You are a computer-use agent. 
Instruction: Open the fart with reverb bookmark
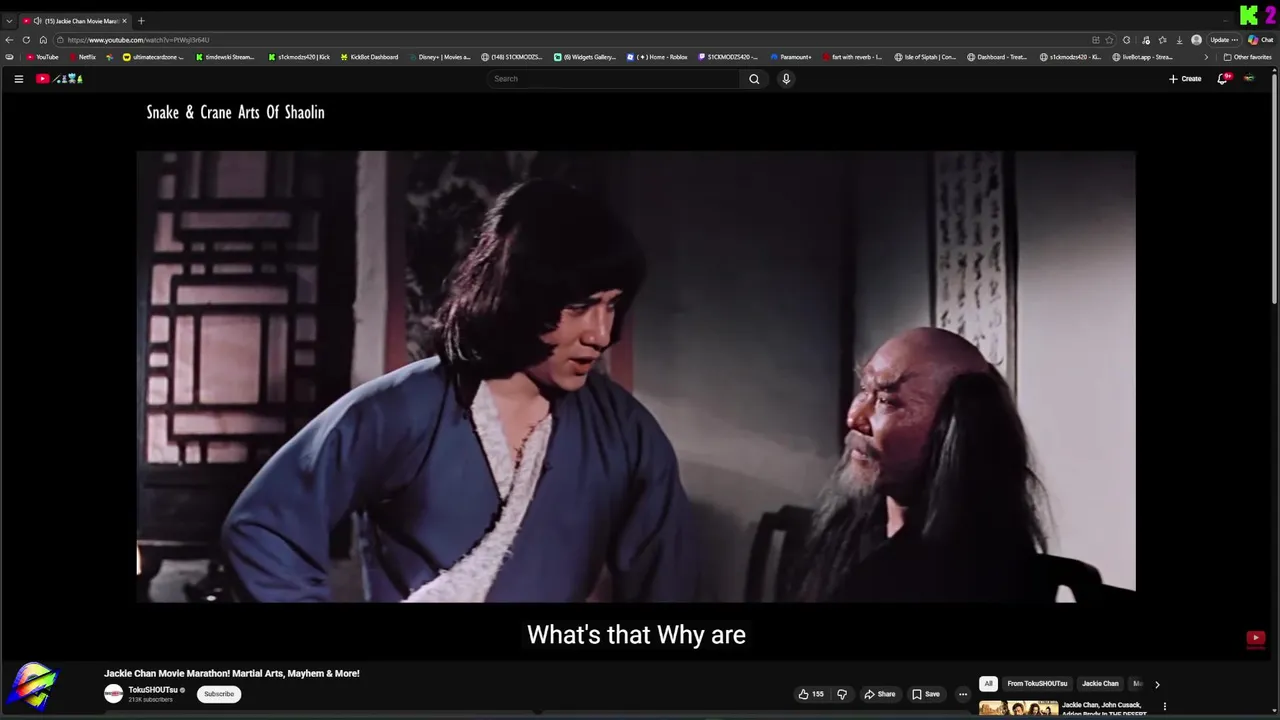tap(852, 57)
